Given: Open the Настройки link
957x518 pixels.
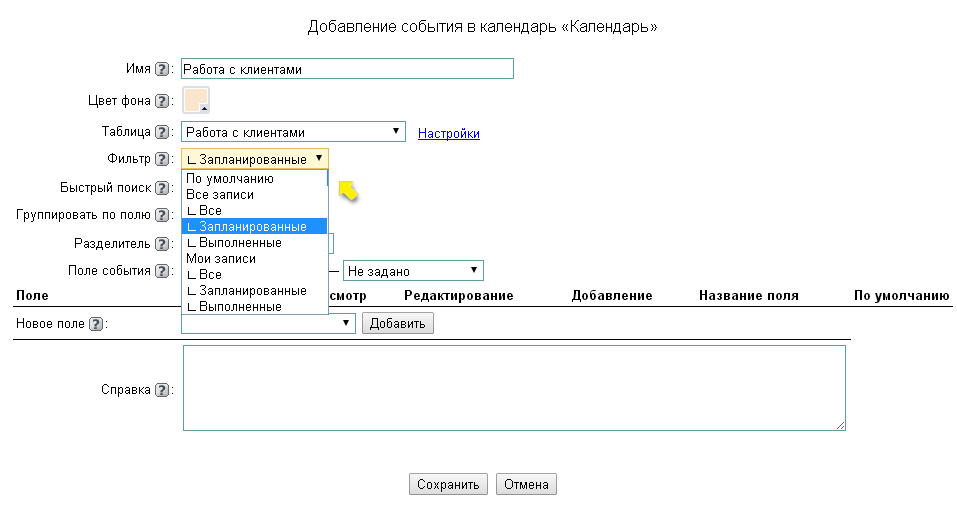Looking at the screenshot, I should [449, 133].
